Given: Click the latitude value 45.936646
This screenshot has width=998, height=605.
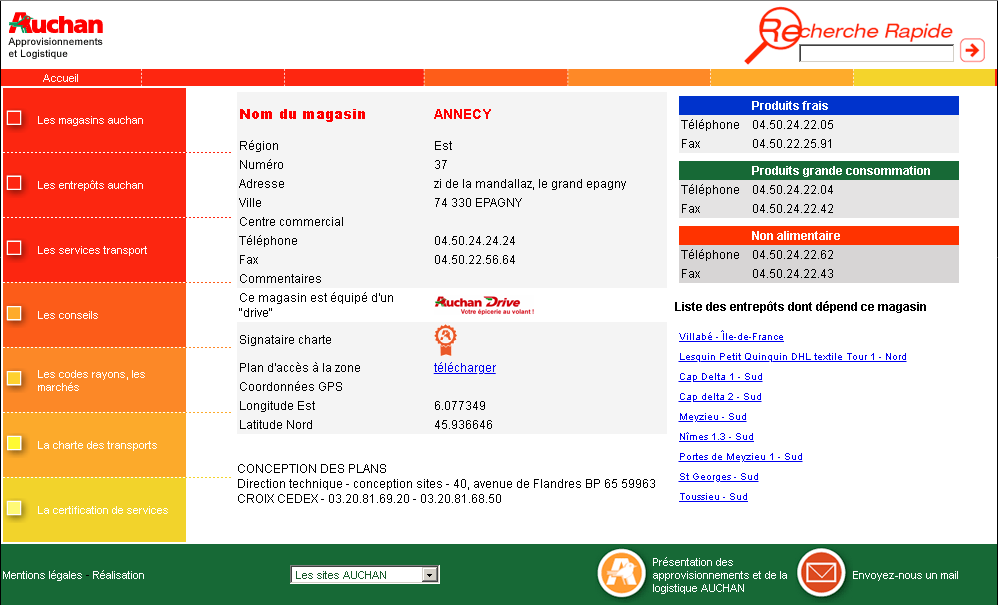Looking at the screenshot, I should (463, 425).
